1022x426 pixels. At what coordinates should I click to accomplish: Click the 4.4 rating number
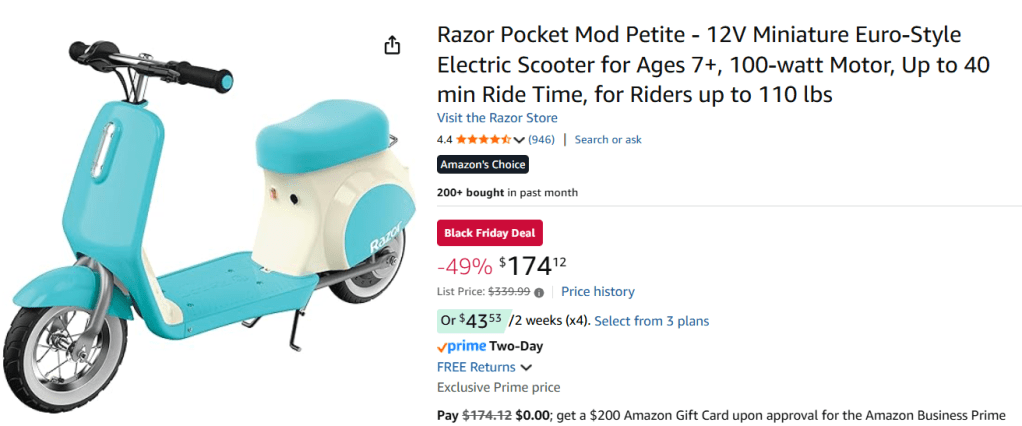point(445,140)
